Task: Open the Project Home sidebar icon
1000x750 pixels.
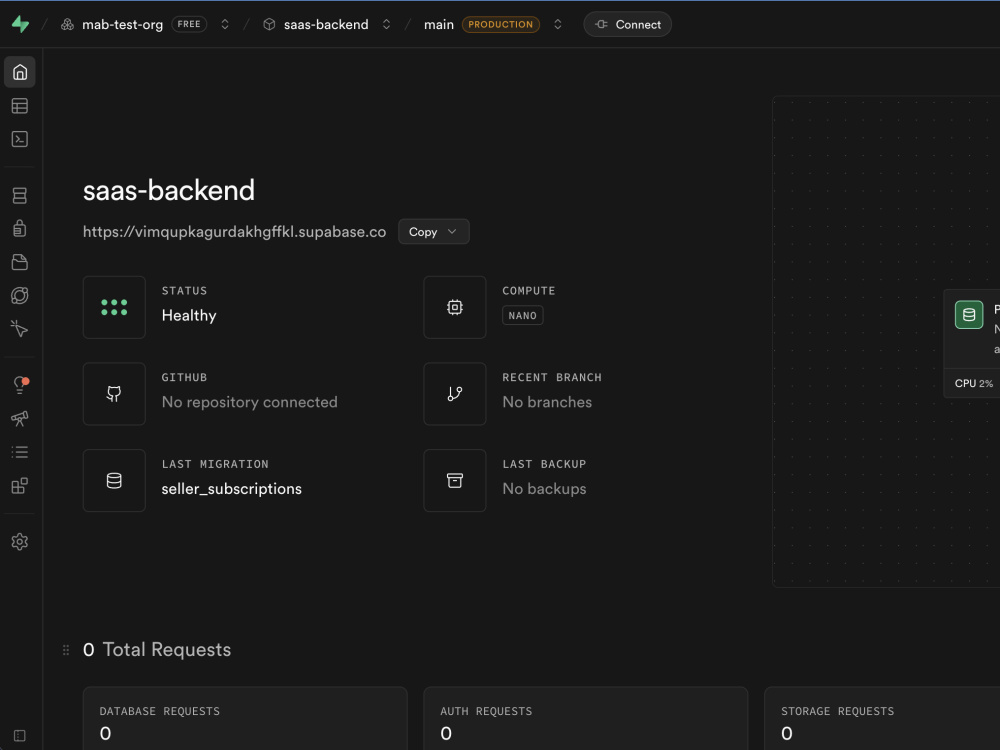Action: click(x=20, y=72)
